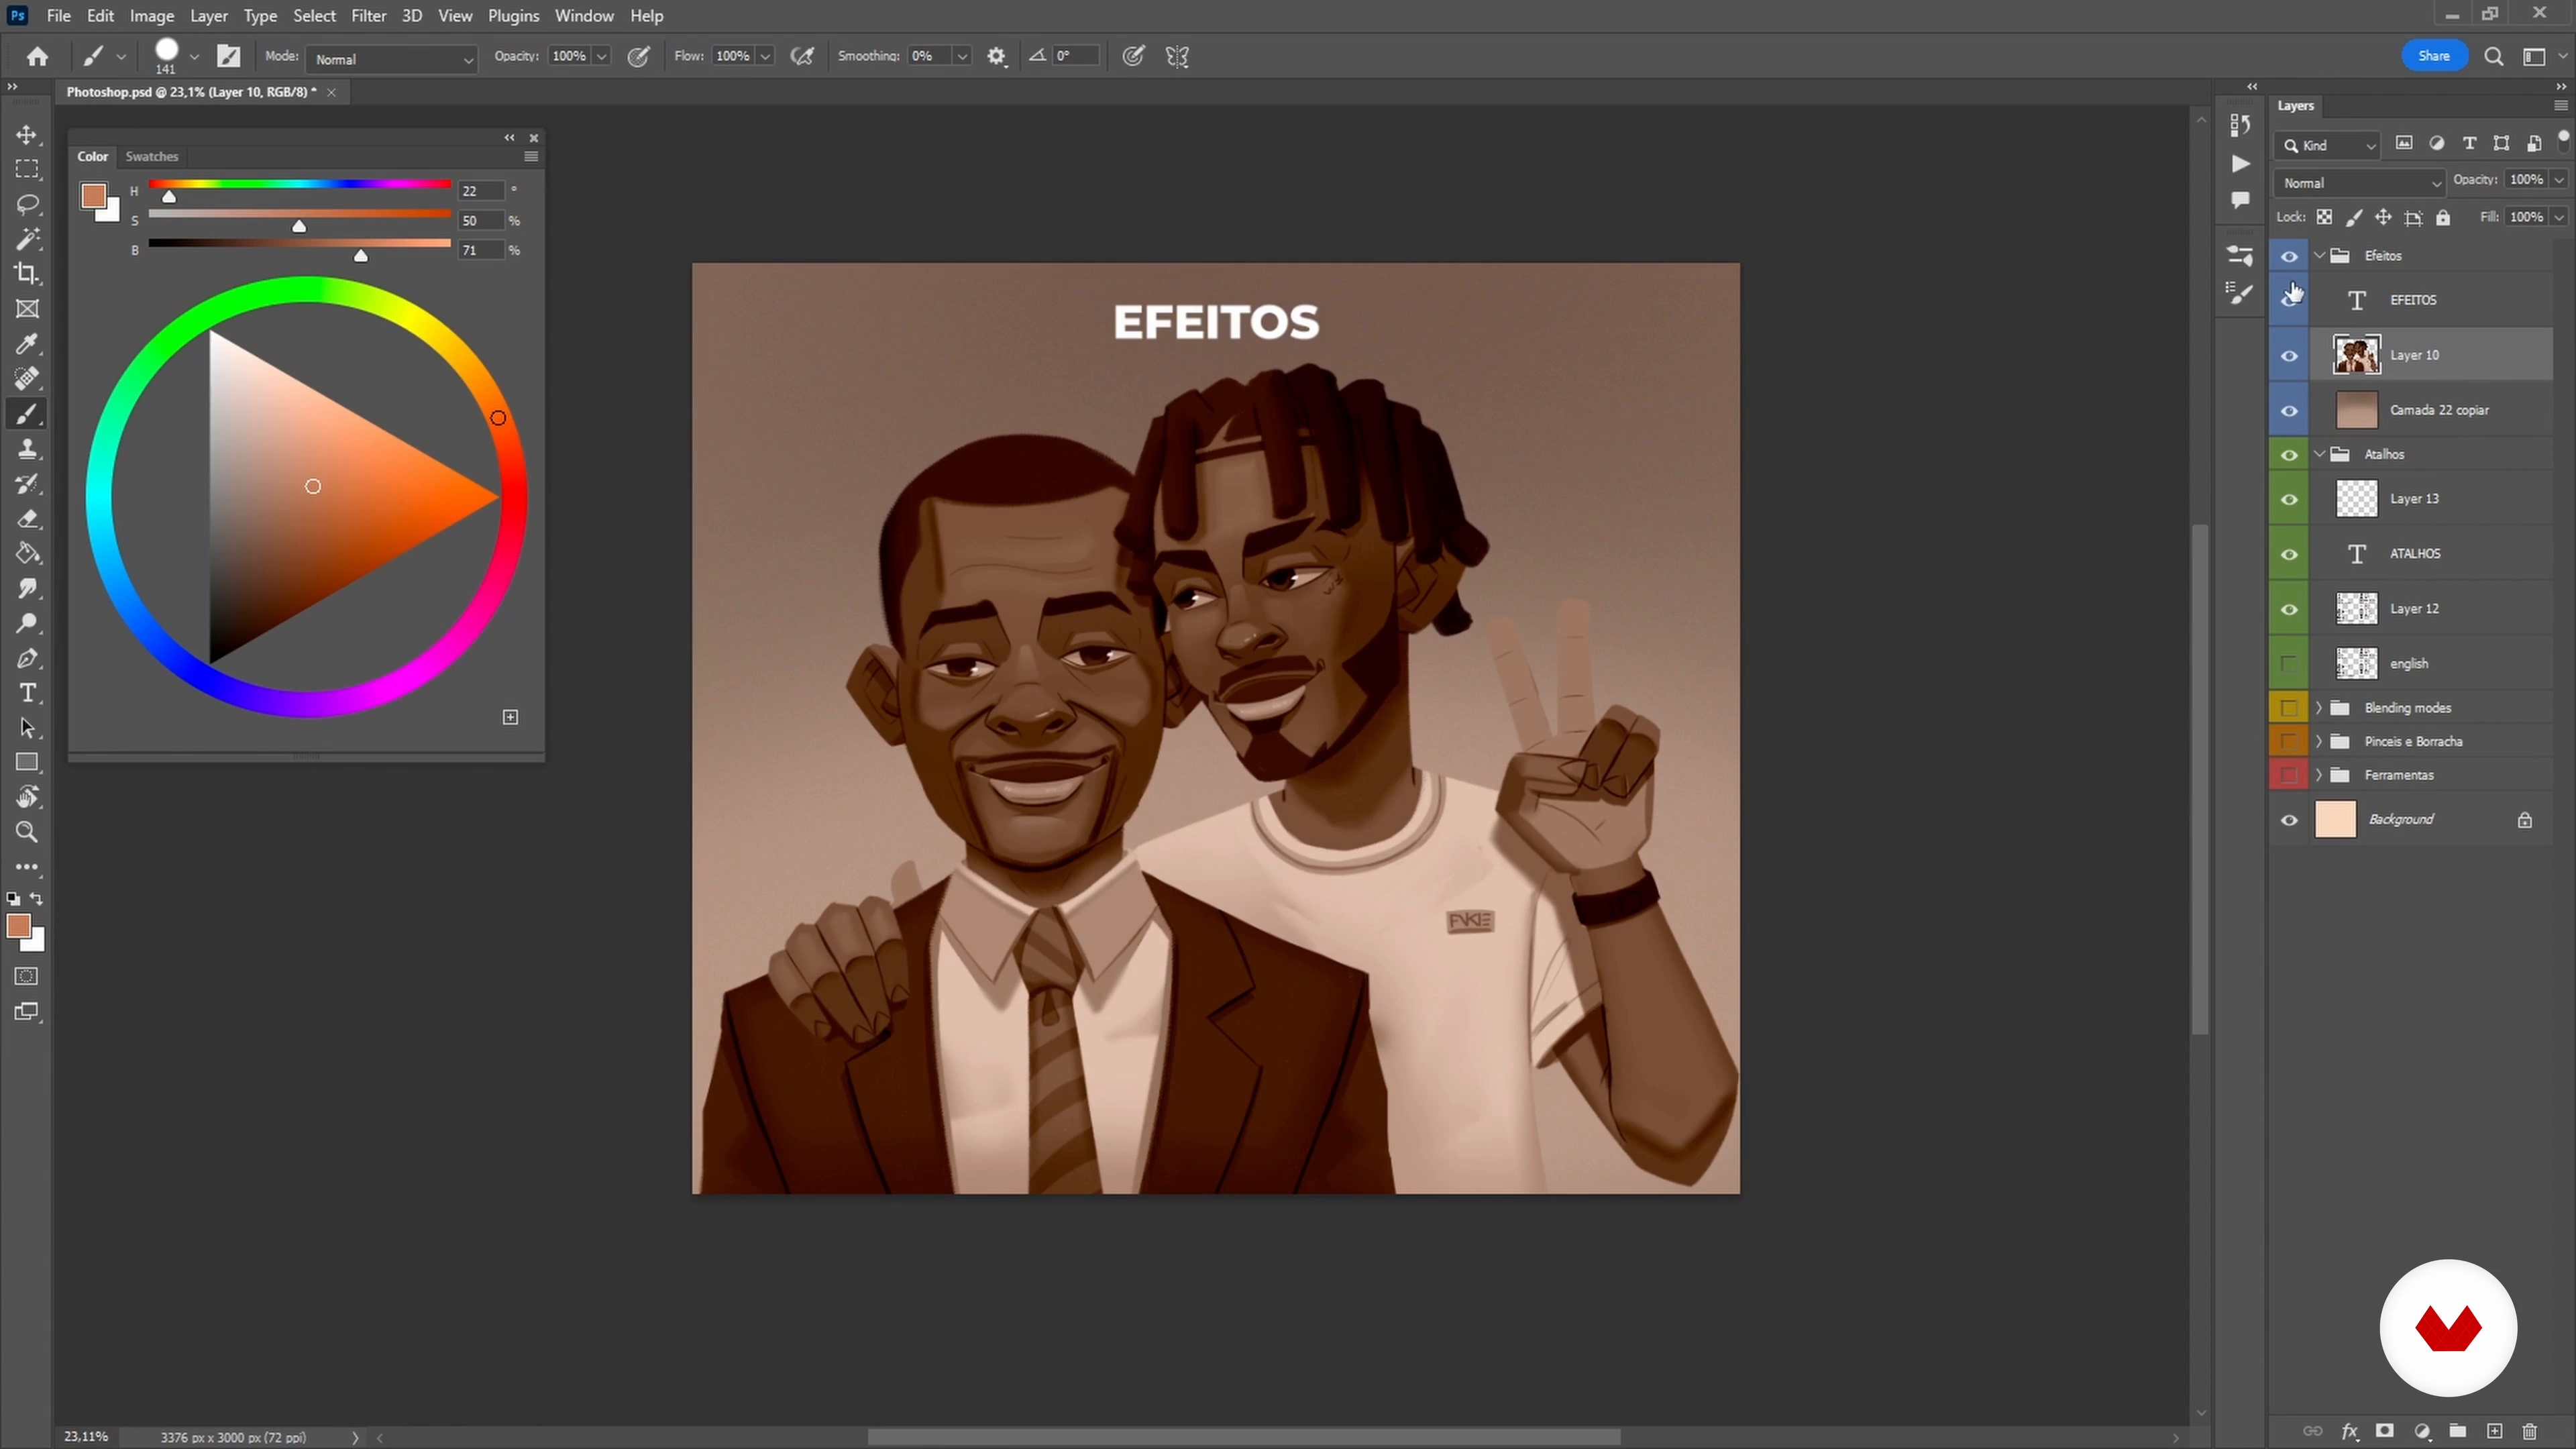2576x1449 pixels.
Task: Select the Clone Stamp tool
Action: click(x=27, y=449)
